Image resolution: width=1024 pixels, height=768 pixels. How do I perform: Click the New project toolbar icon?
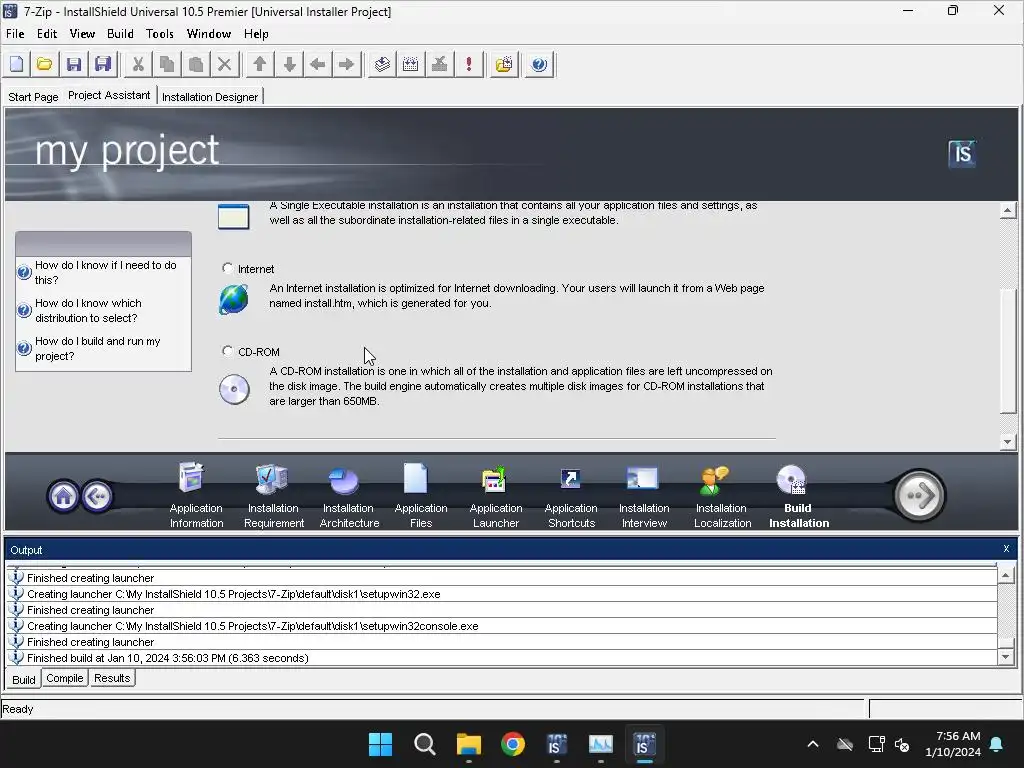(x=16, y=64)
